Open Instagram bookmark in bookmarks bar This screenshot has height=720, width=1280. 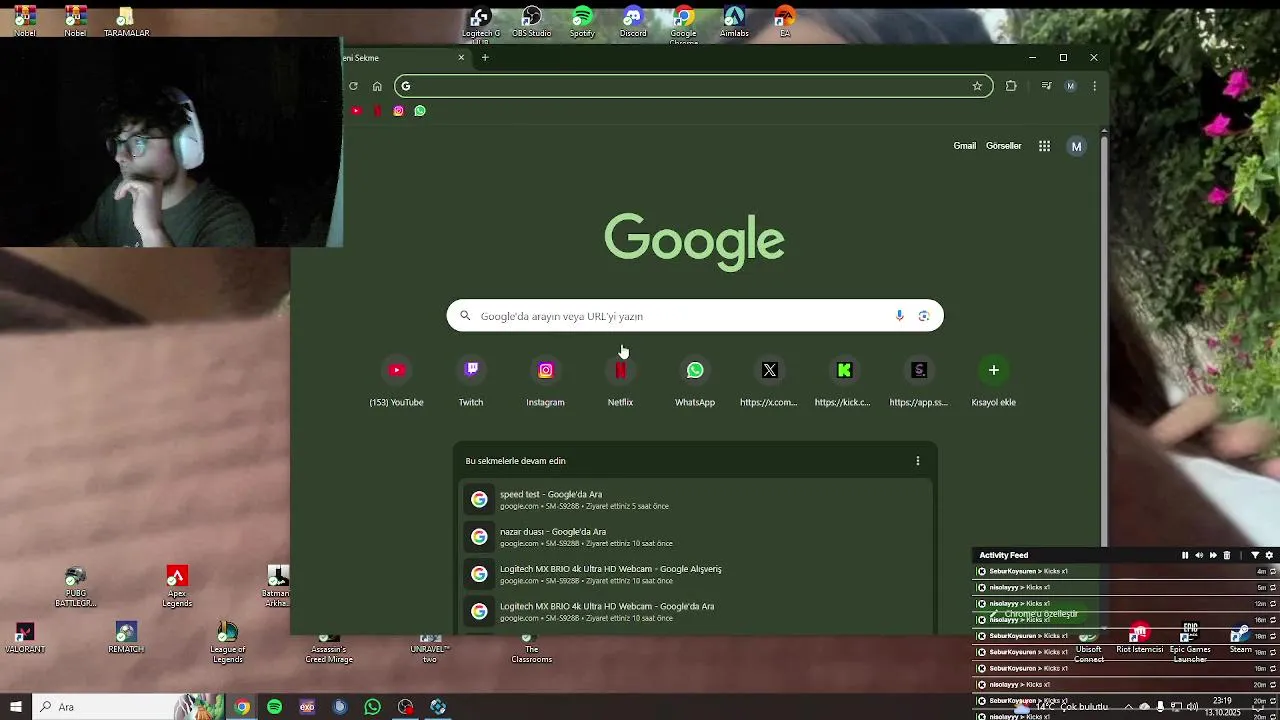[398, 111]
